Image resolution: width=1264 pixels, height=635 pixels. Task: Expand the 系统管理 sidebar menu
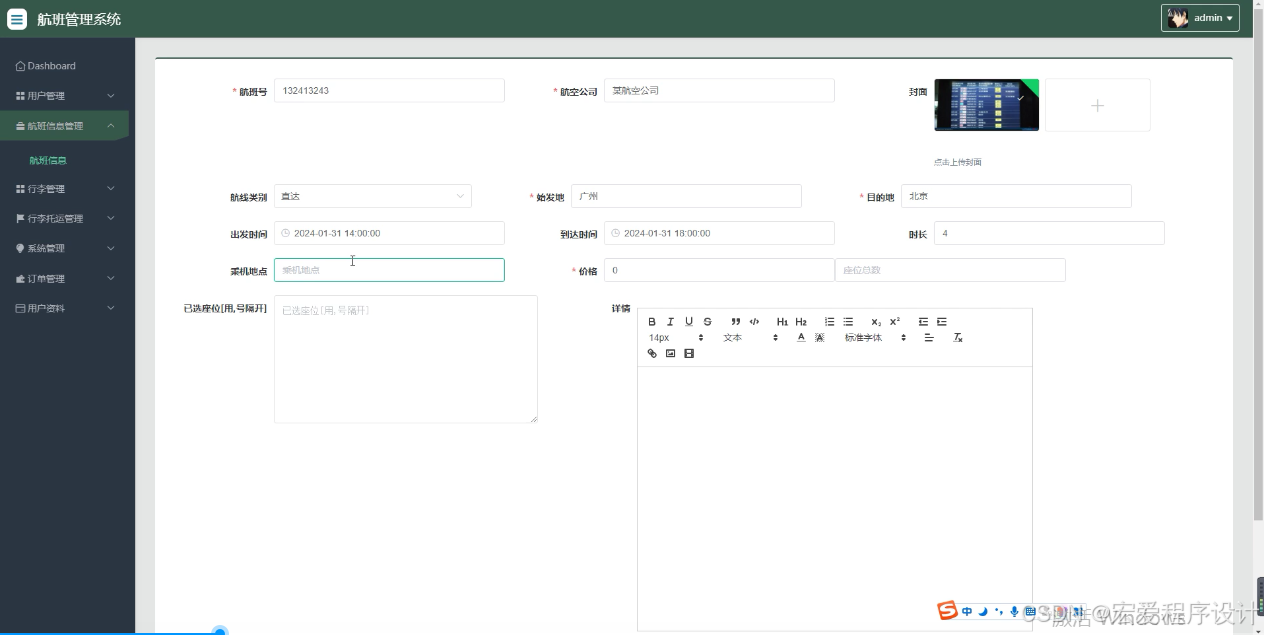tap(65, 248)
